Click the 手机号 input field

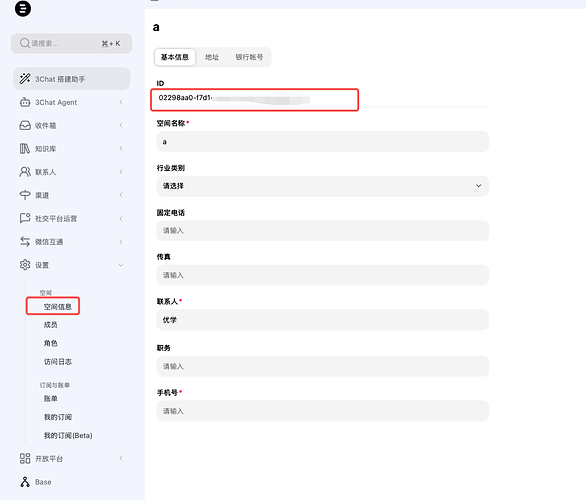323,411
